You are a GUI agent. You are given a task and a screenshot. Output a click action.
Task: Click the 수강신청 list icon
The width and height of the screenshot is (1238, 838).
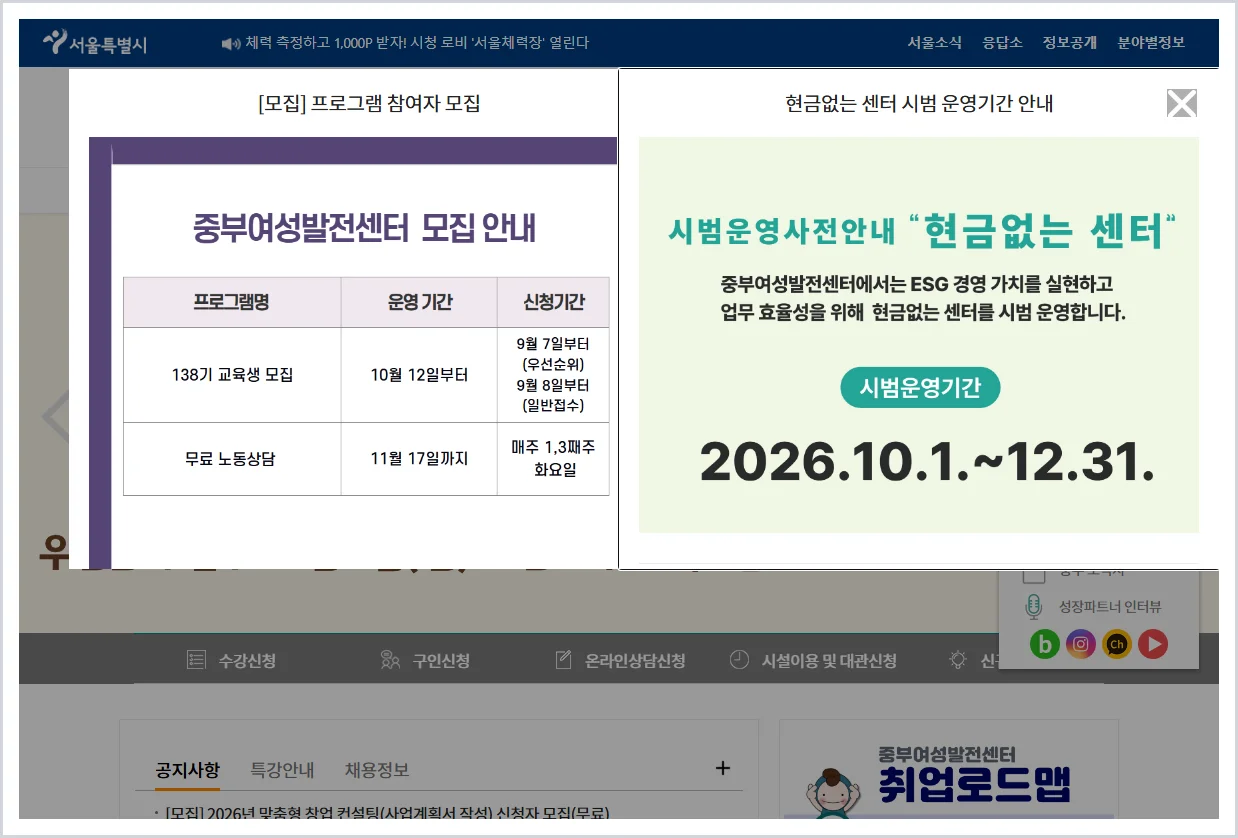(195, 660)
